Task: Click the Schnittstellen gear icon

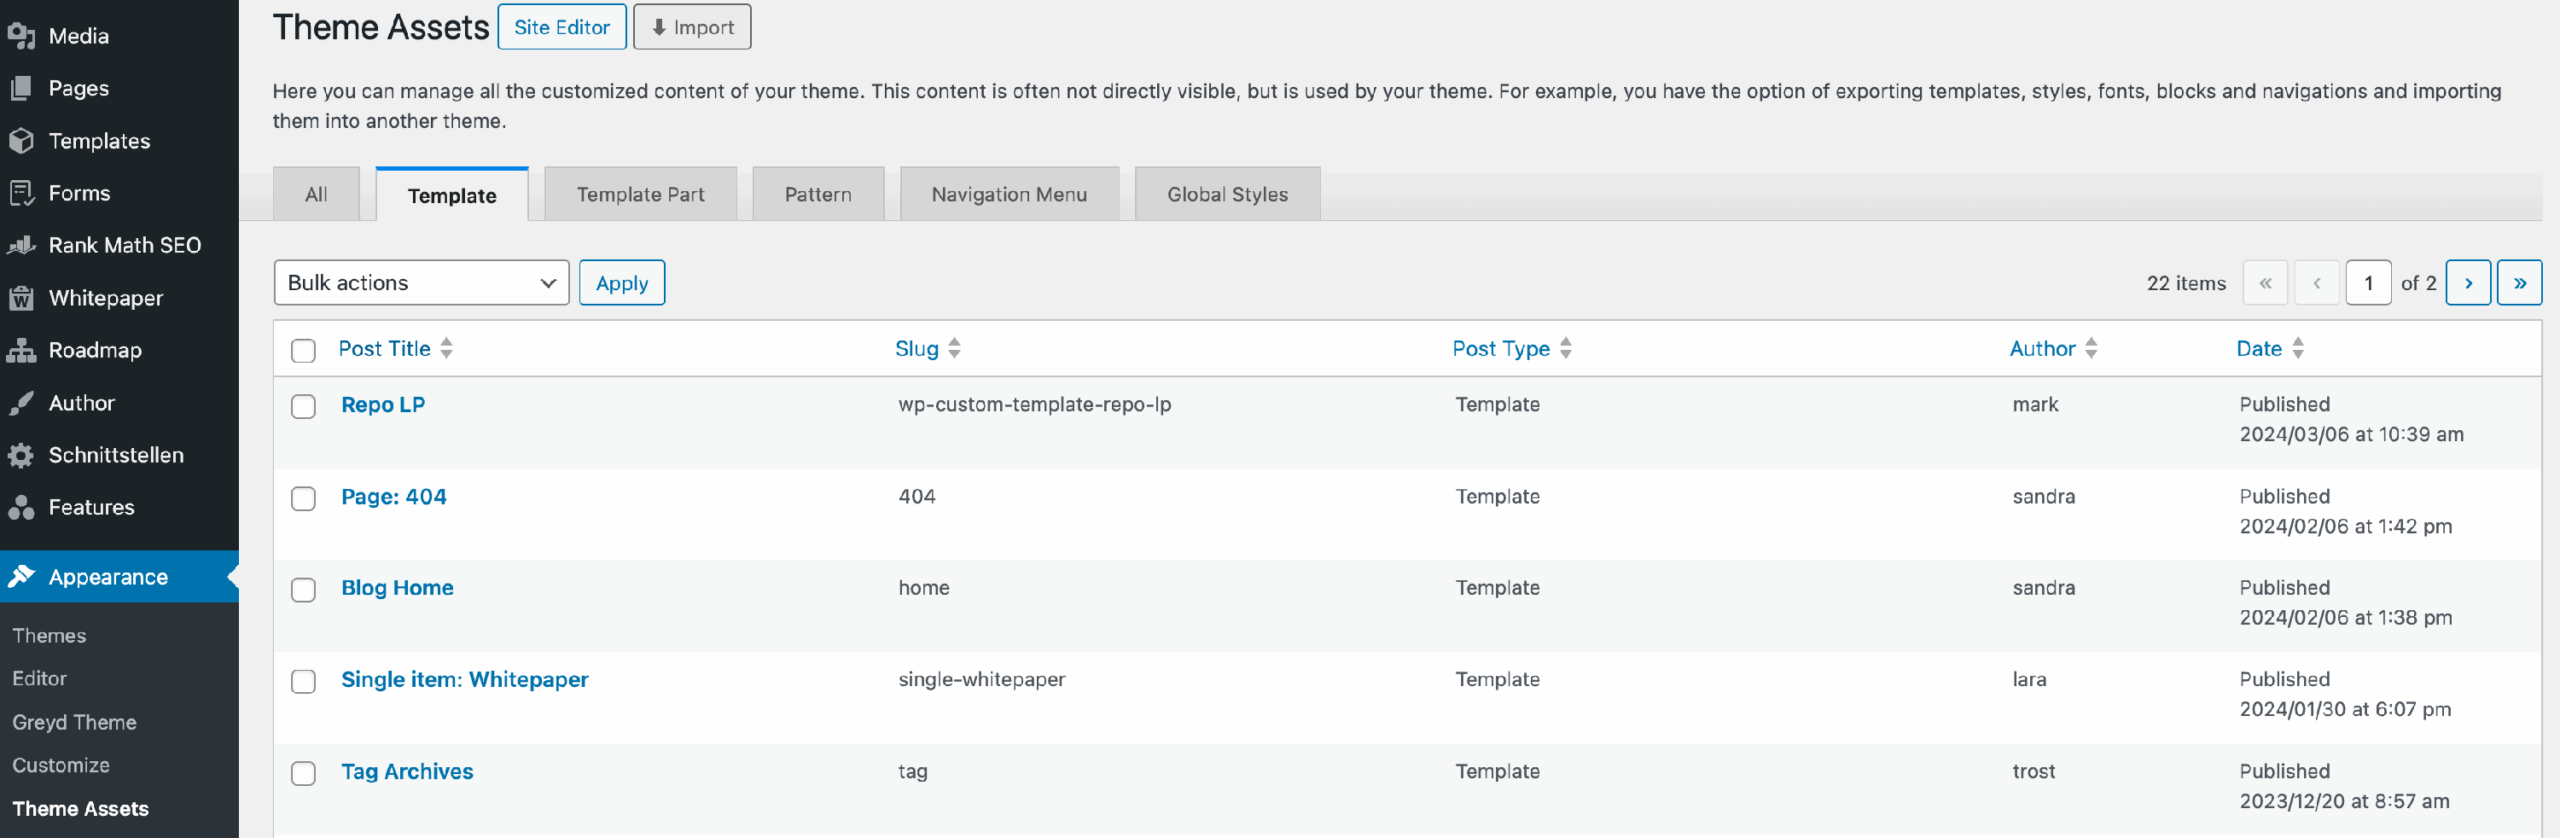Action: tap(21, 455)
